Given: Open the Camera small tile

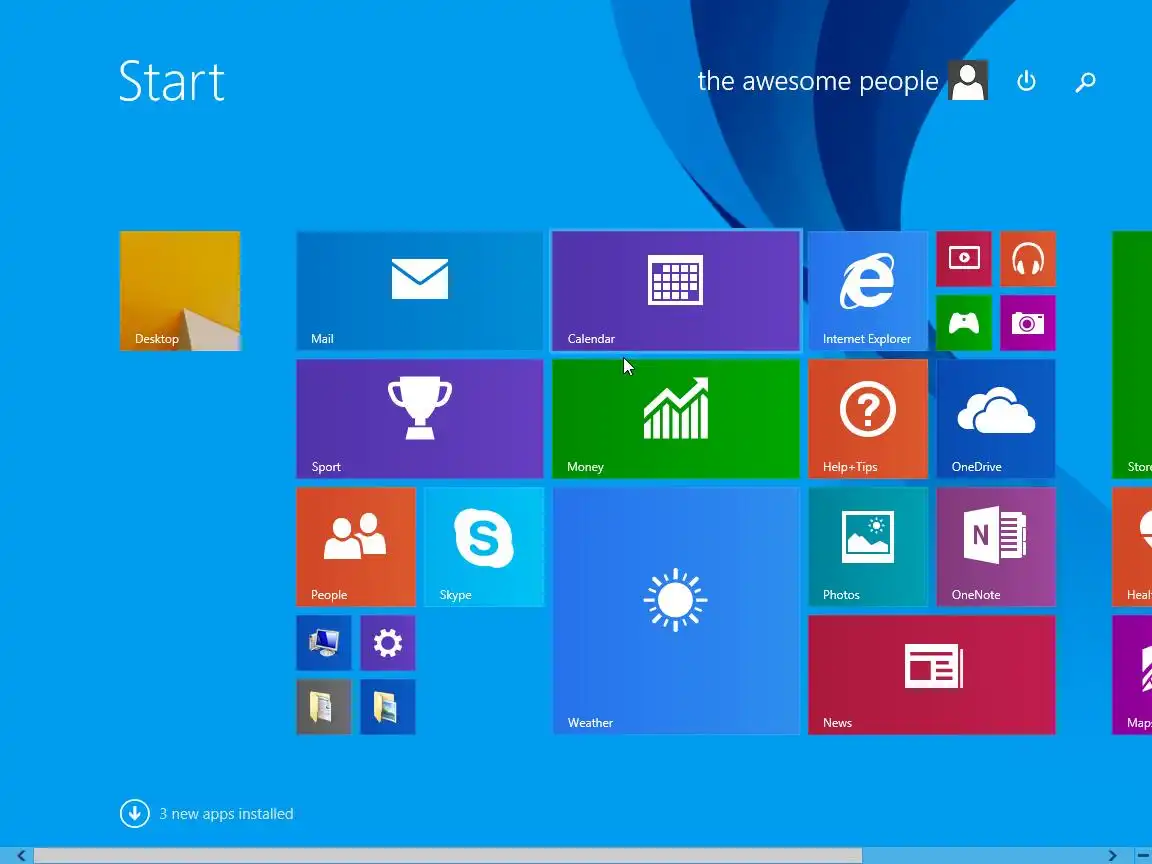Looking at the screenshot, I should coord(1028,323).
